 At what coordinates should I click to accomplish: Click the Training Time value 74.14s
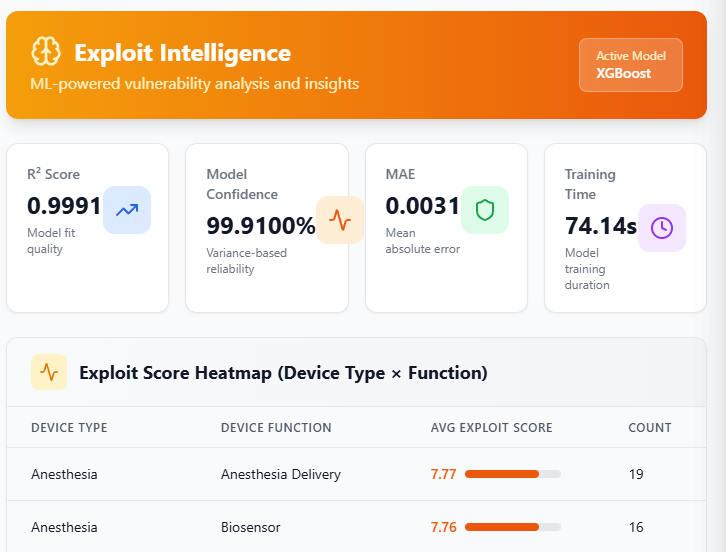(x=601, y=226)
